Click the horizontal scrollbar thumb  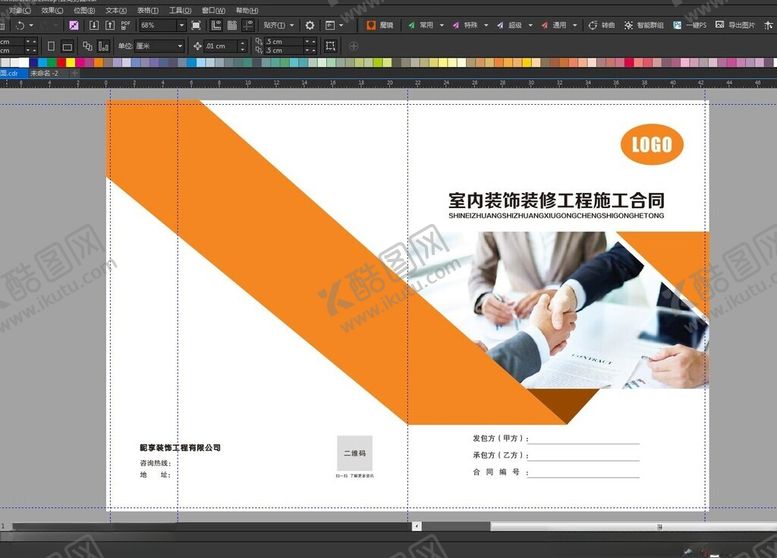click(x=634, y=526)
